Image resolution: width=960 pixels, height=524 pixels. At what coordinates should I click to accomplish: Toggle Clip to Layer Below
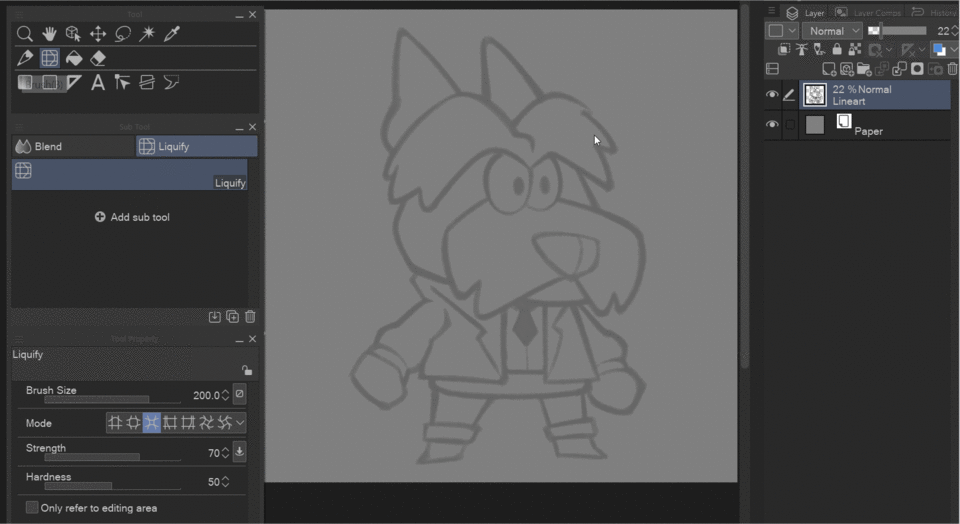784,50
